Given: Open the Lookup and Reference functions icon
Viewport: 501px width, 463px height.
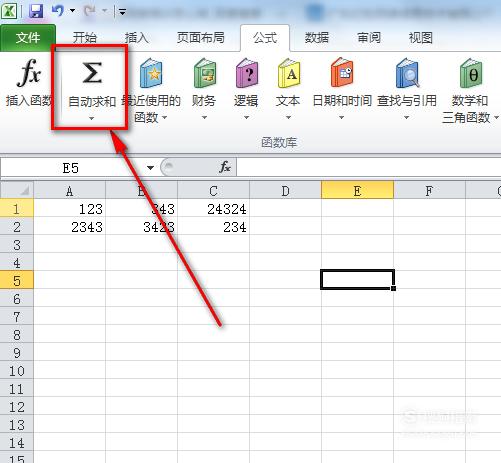Looking at the screenshot, I should tap(407, 73).
